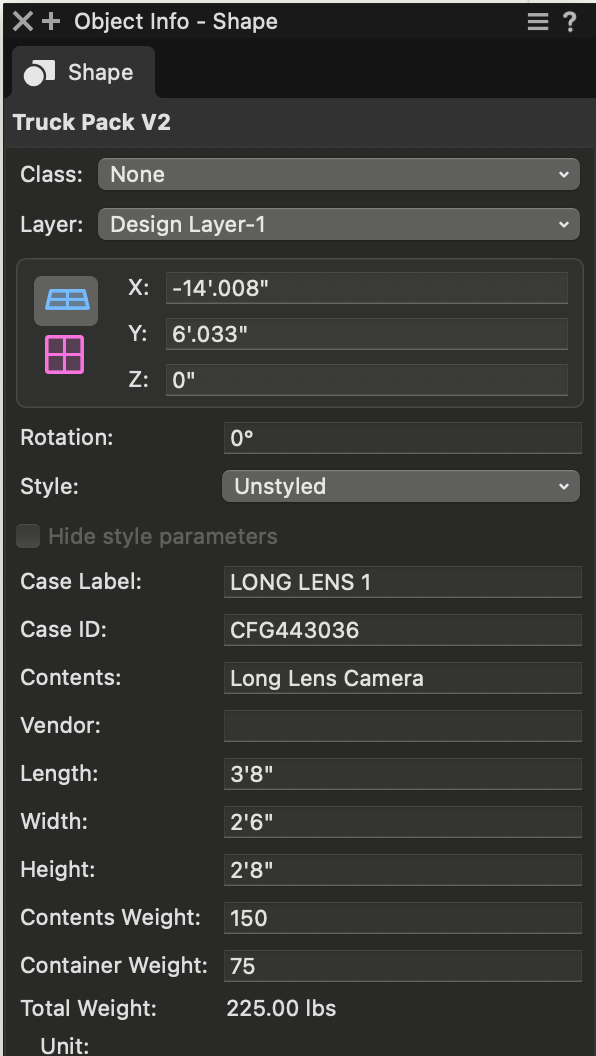The image size is (596, 1056).
Task: Open the Layer dropdown for Design Layer-1
Action: click(x=339, y=223)
